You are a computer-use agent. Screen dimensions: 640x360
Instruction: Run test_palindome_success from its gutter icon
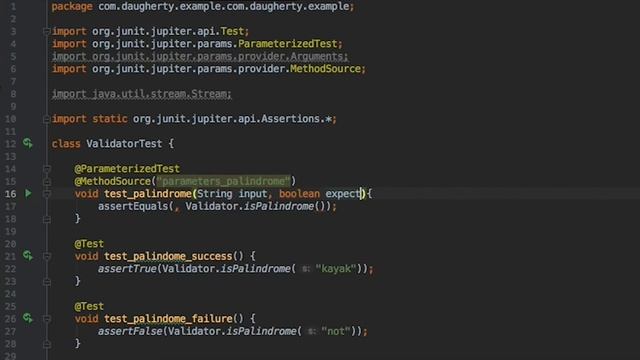(27, 256)
